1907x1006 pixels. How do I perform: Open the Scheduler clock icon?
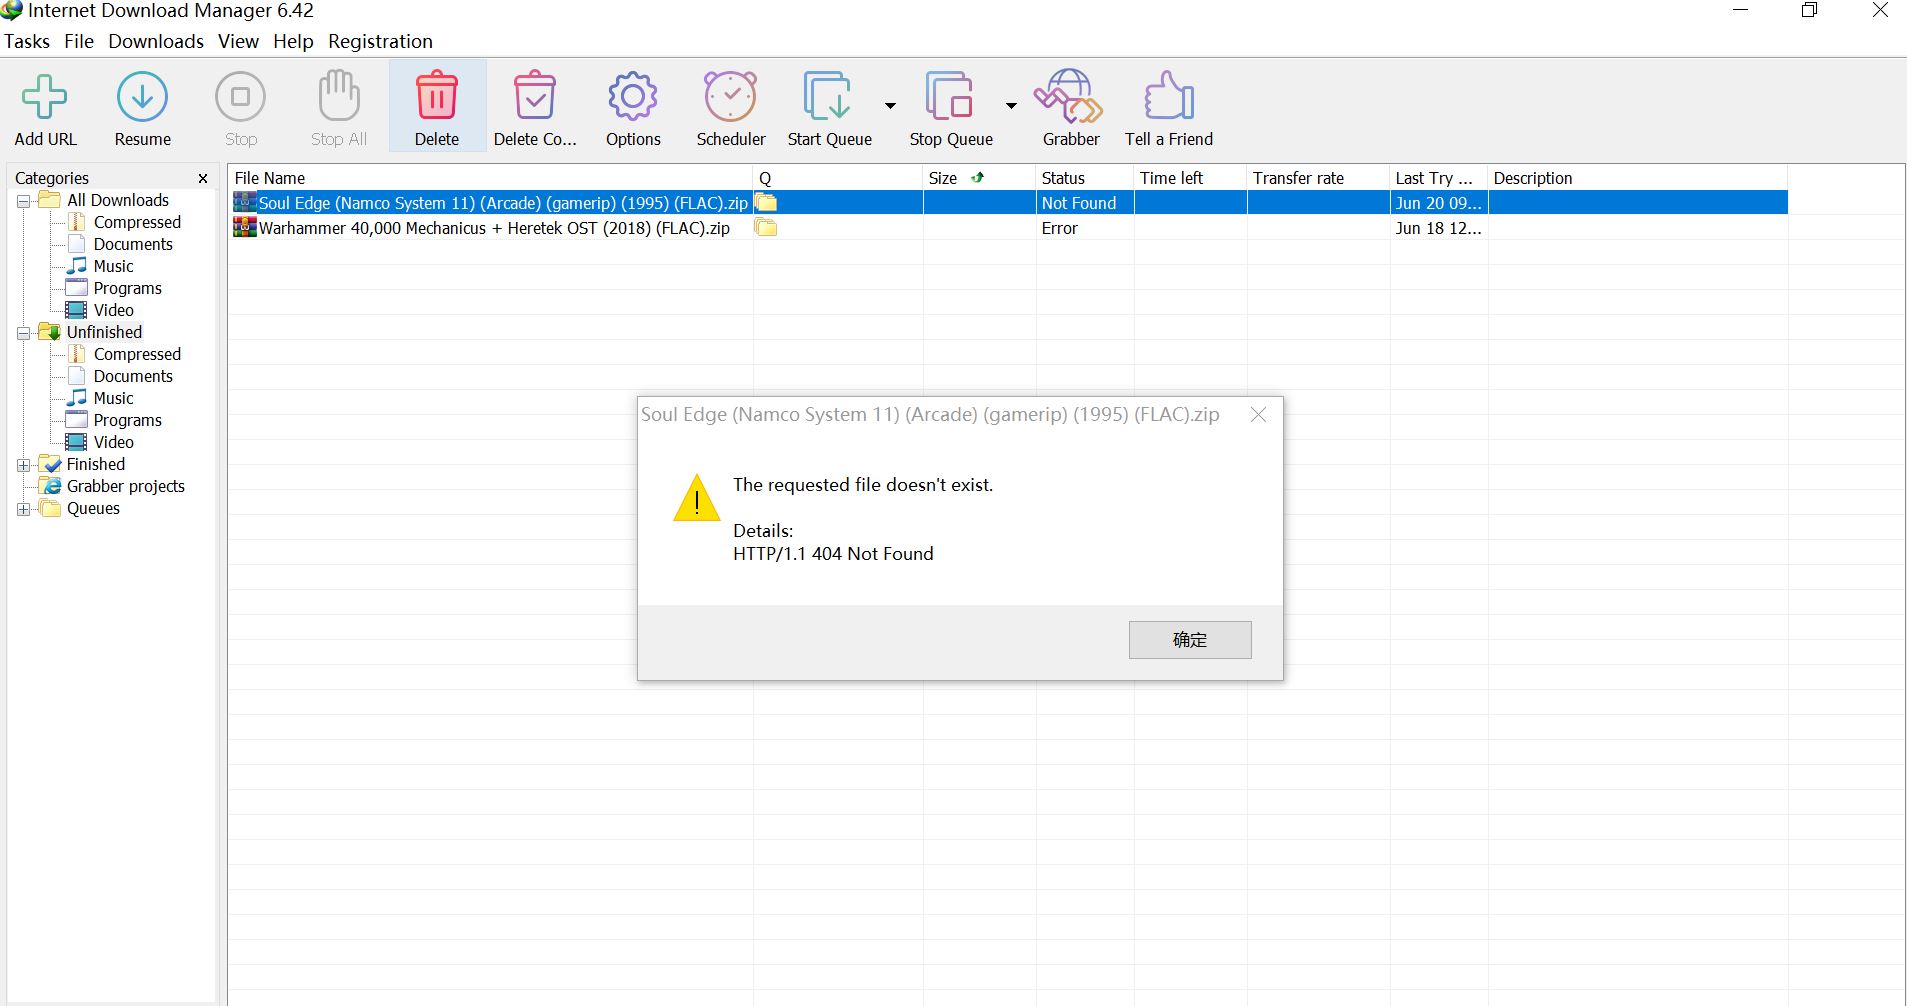coord(730,98)
